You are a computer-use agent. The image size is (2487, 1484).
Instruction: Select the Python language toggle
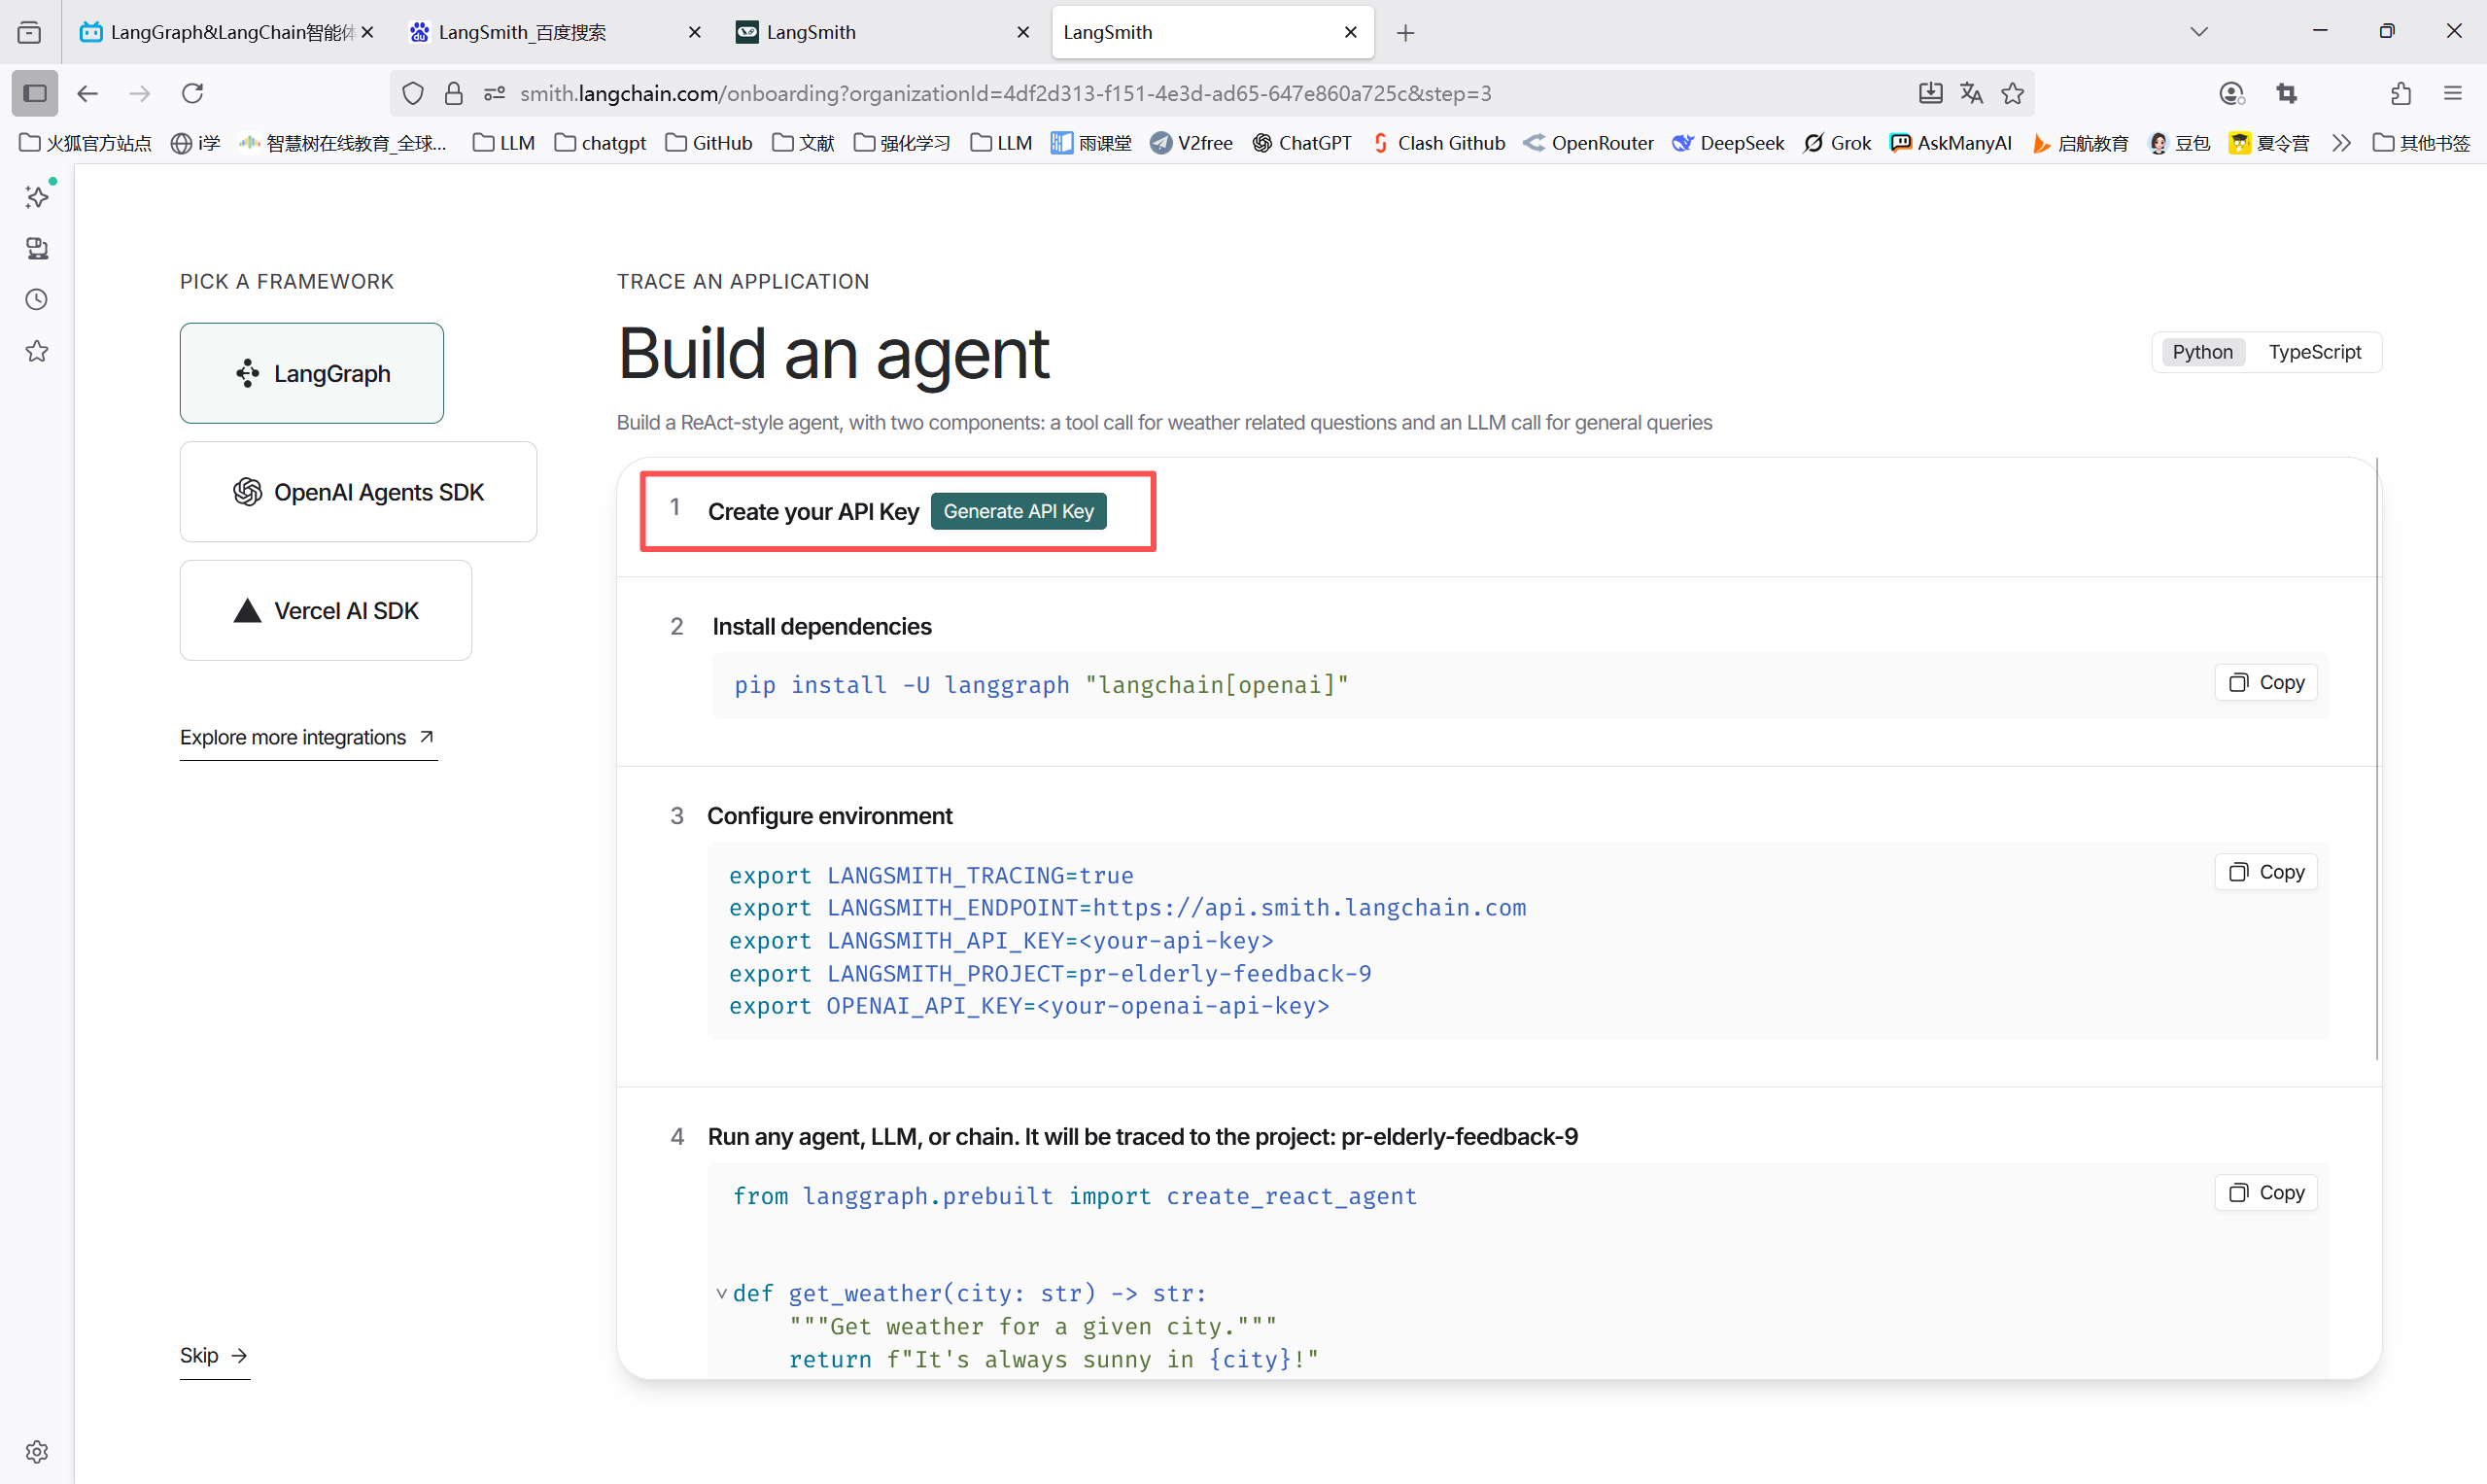tap(2202, 352)
